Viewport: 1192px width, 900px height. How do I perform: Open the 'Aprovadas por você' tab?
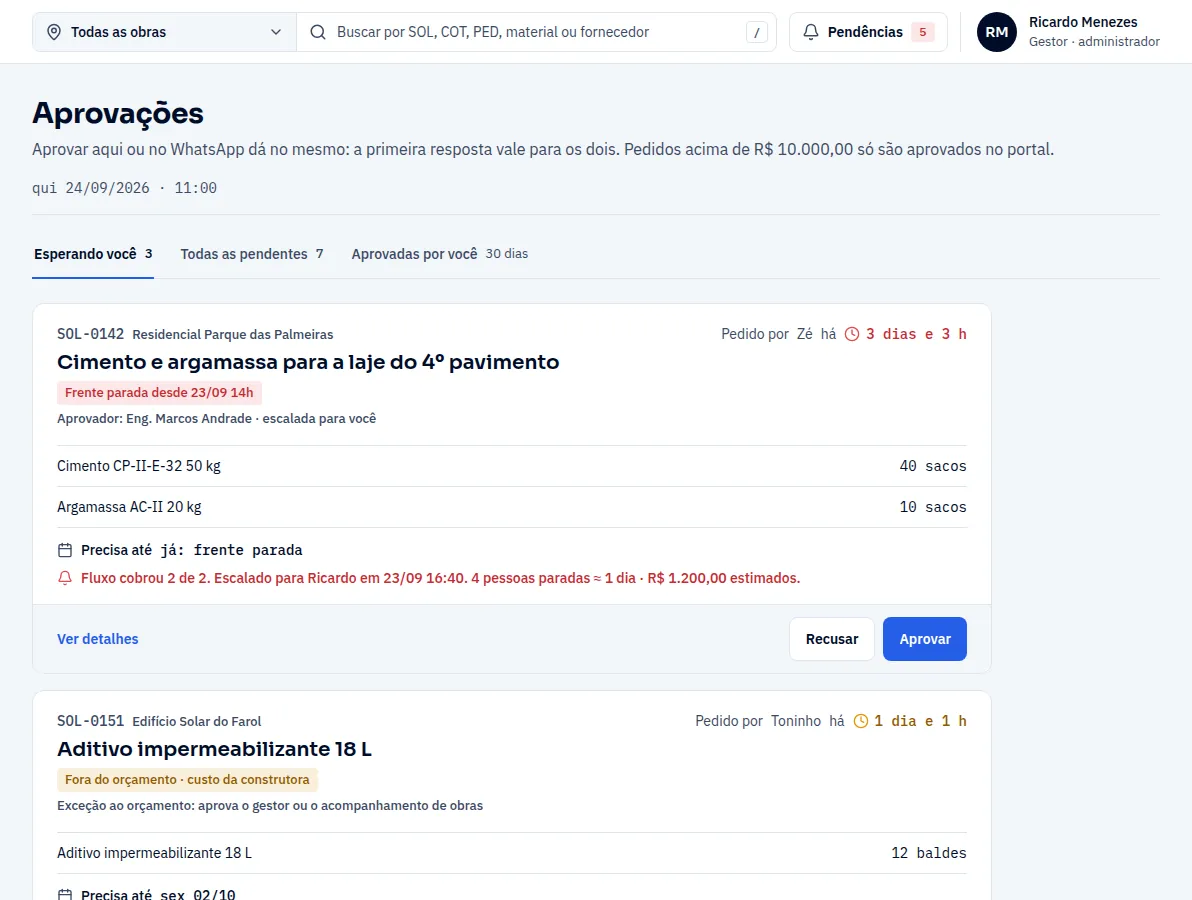(x=439, y=254)
